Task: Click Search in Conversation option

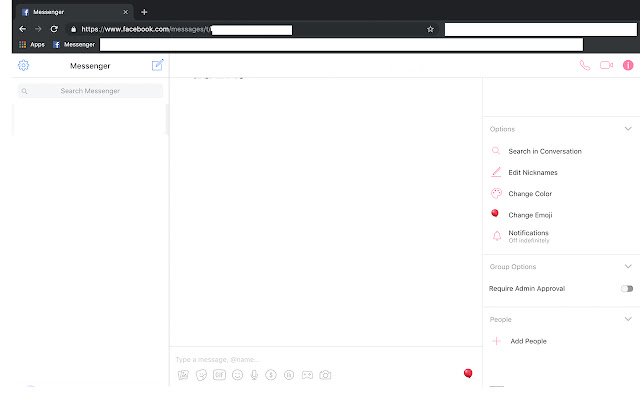Action: tap(545, 151)
